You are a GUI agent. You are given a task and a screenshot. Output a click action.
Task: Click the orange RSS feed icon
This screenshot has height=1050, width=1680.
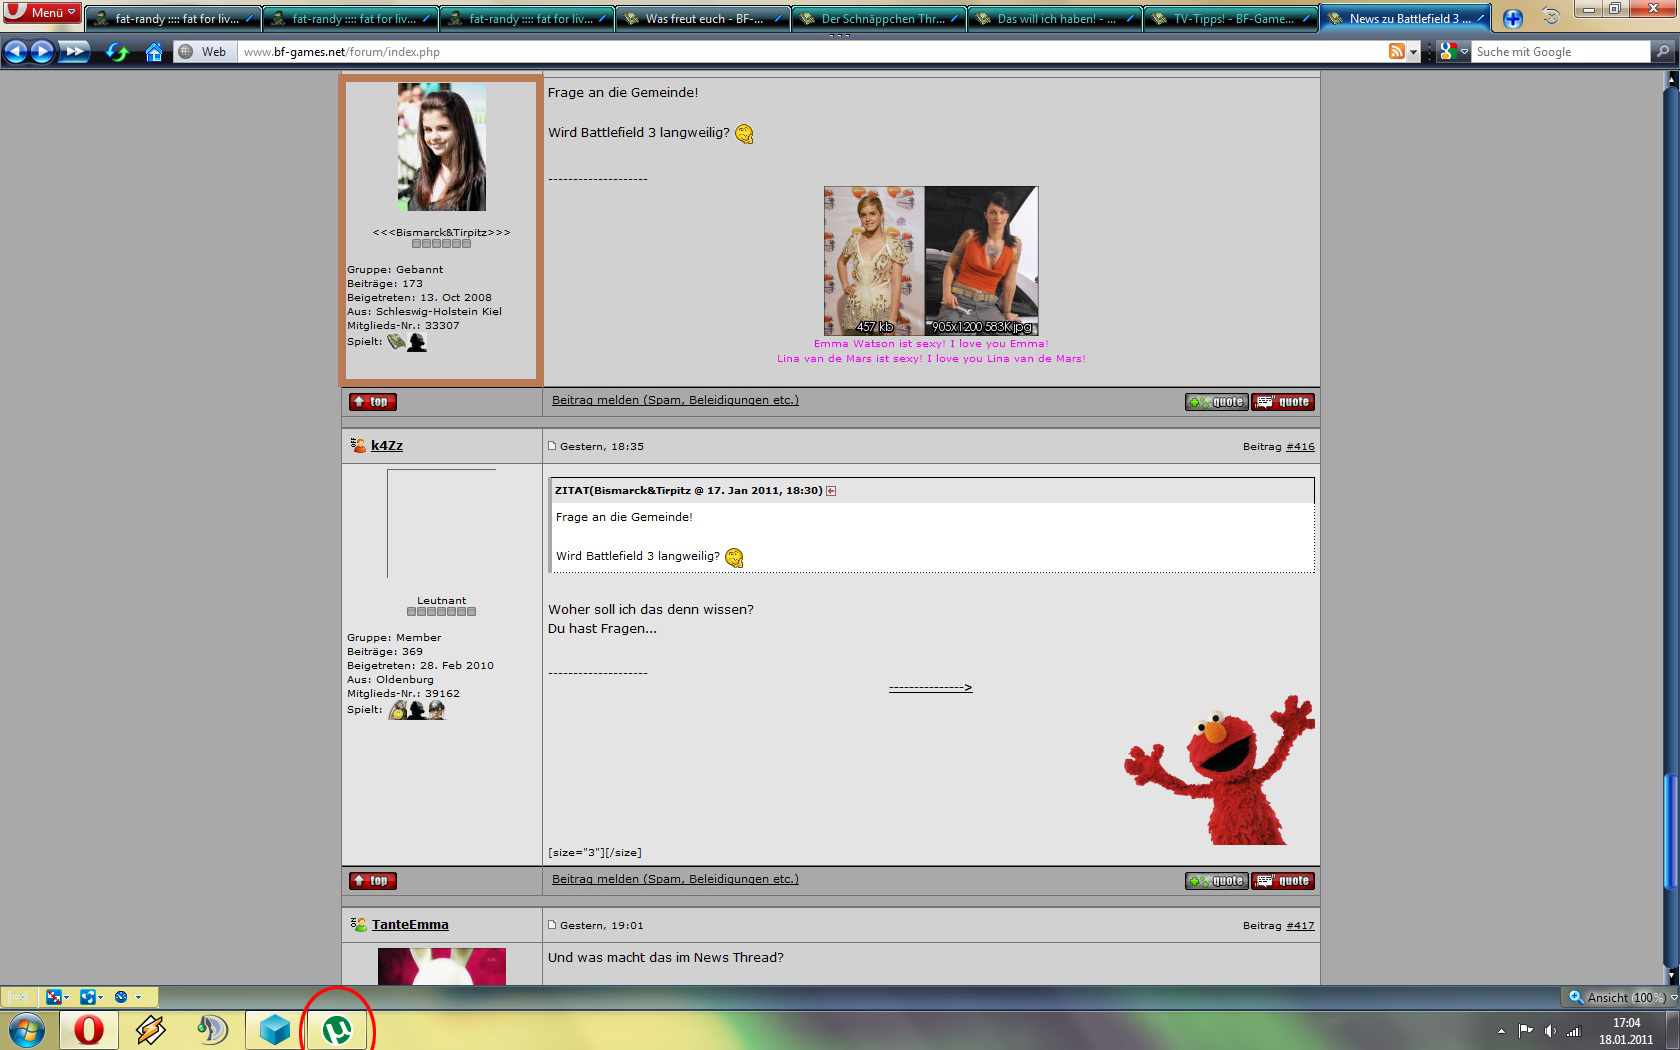[1396, 51]
